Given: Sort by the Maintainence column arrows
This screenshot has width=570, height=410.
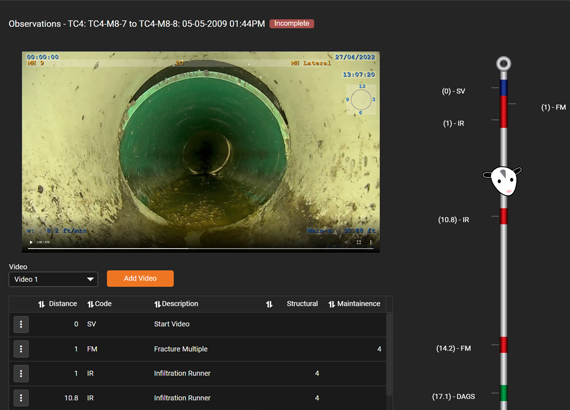Looking at the screenshot, I should tap(332, 304).
